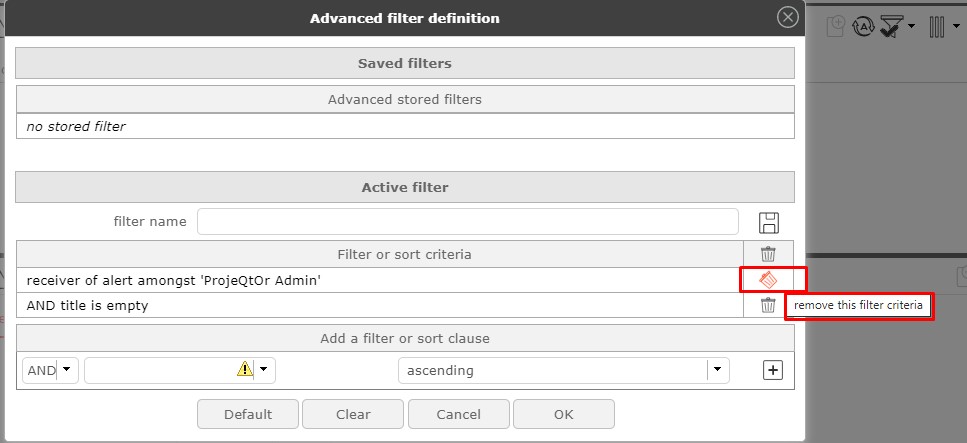
Task: Click the filter funnel icon in the toolbar
Action: [x=890, y=27]
